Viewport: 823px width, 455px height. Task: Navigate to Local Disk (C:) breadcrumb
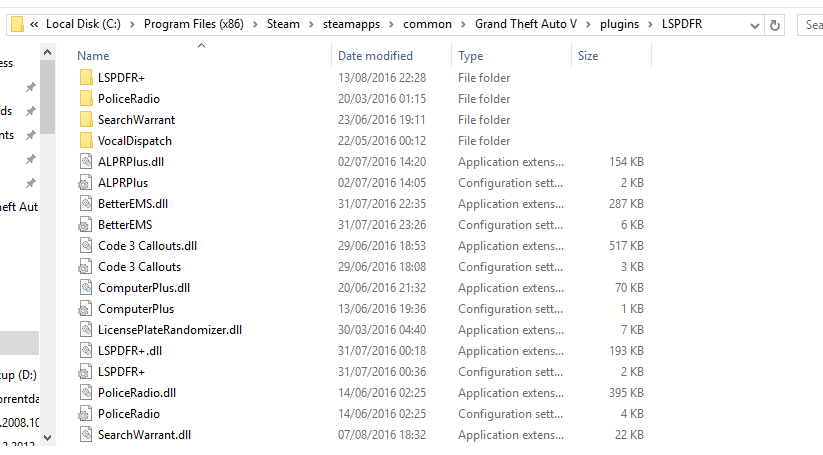pyautogui.click(x=83, y=24)
